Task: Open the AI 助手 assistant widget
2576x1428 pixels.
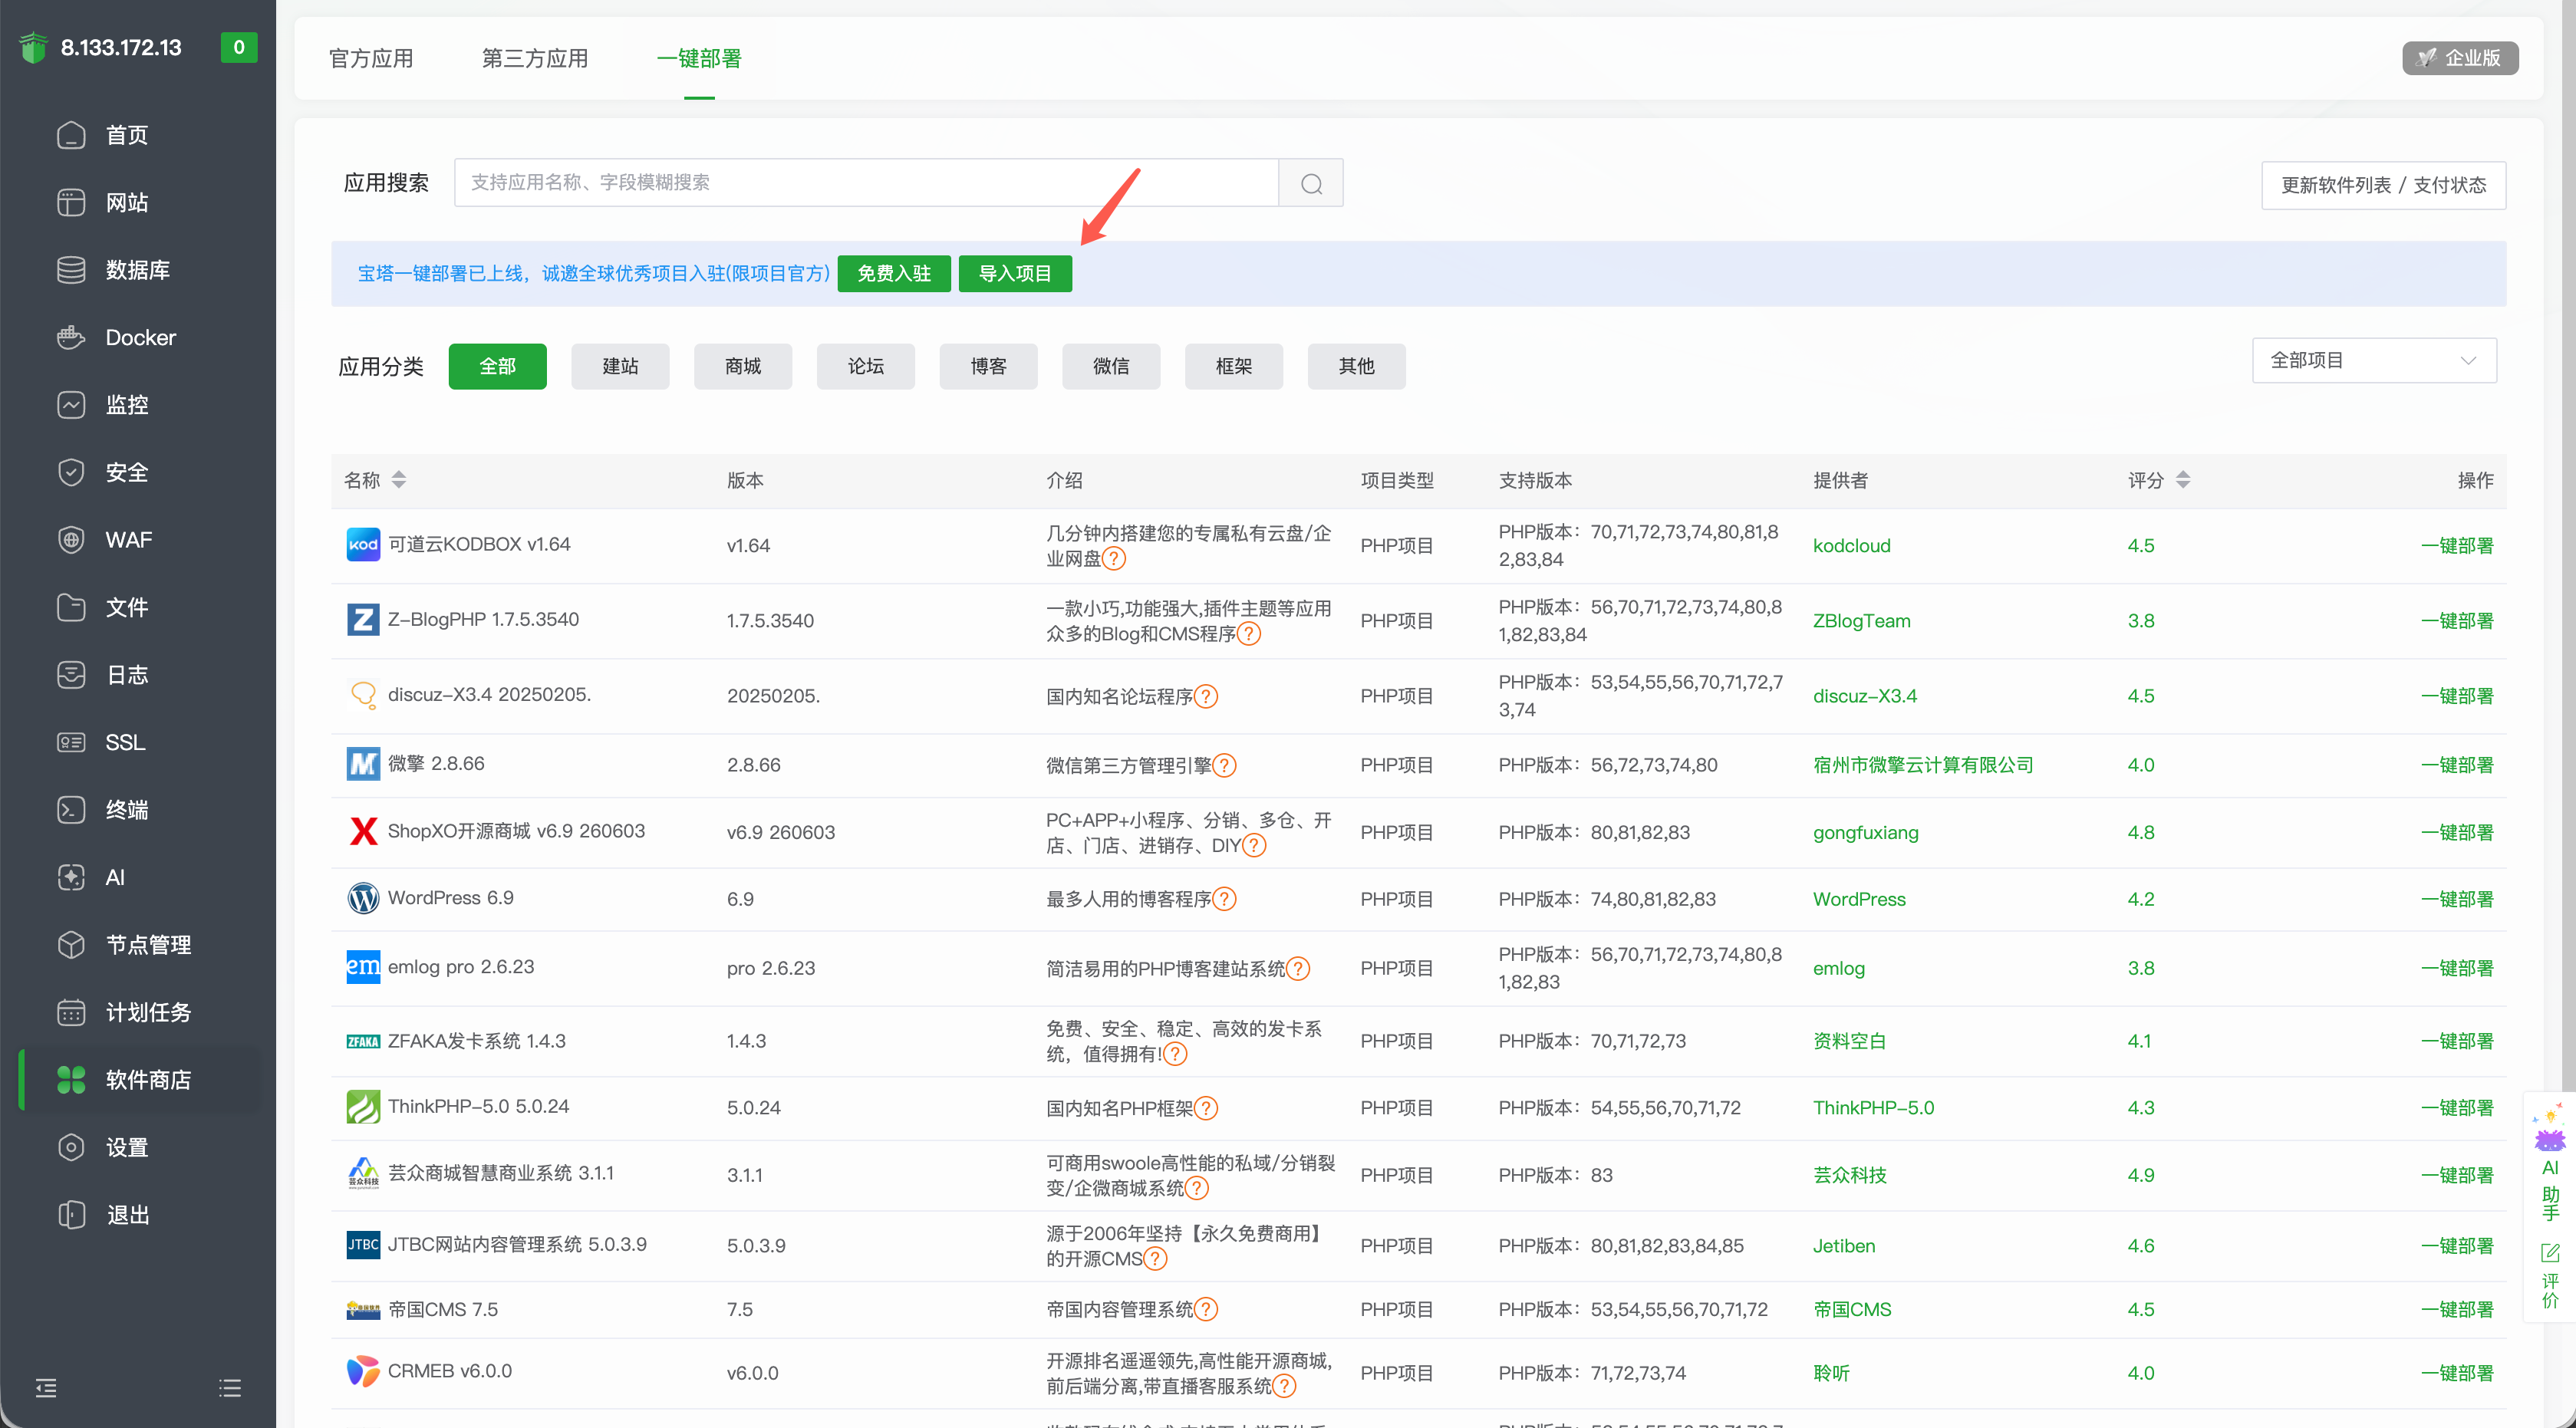Action: click(x=2550, y=1162)
